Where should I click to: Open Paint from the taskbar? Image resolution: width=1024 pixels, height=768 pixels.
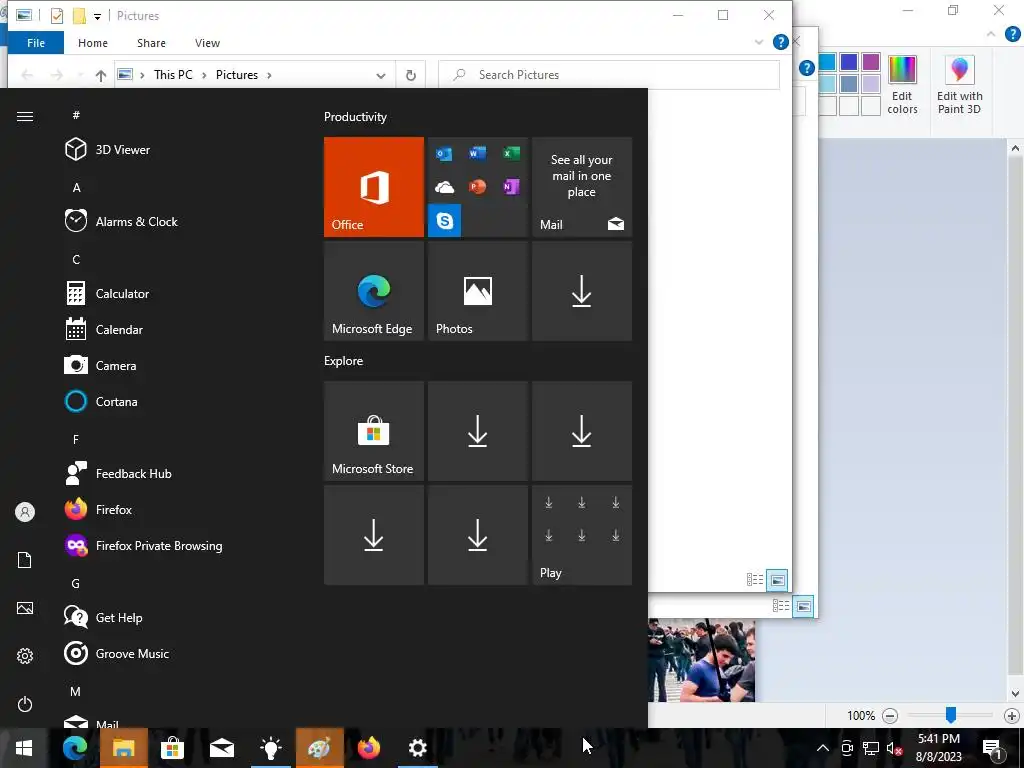point(319,748)
